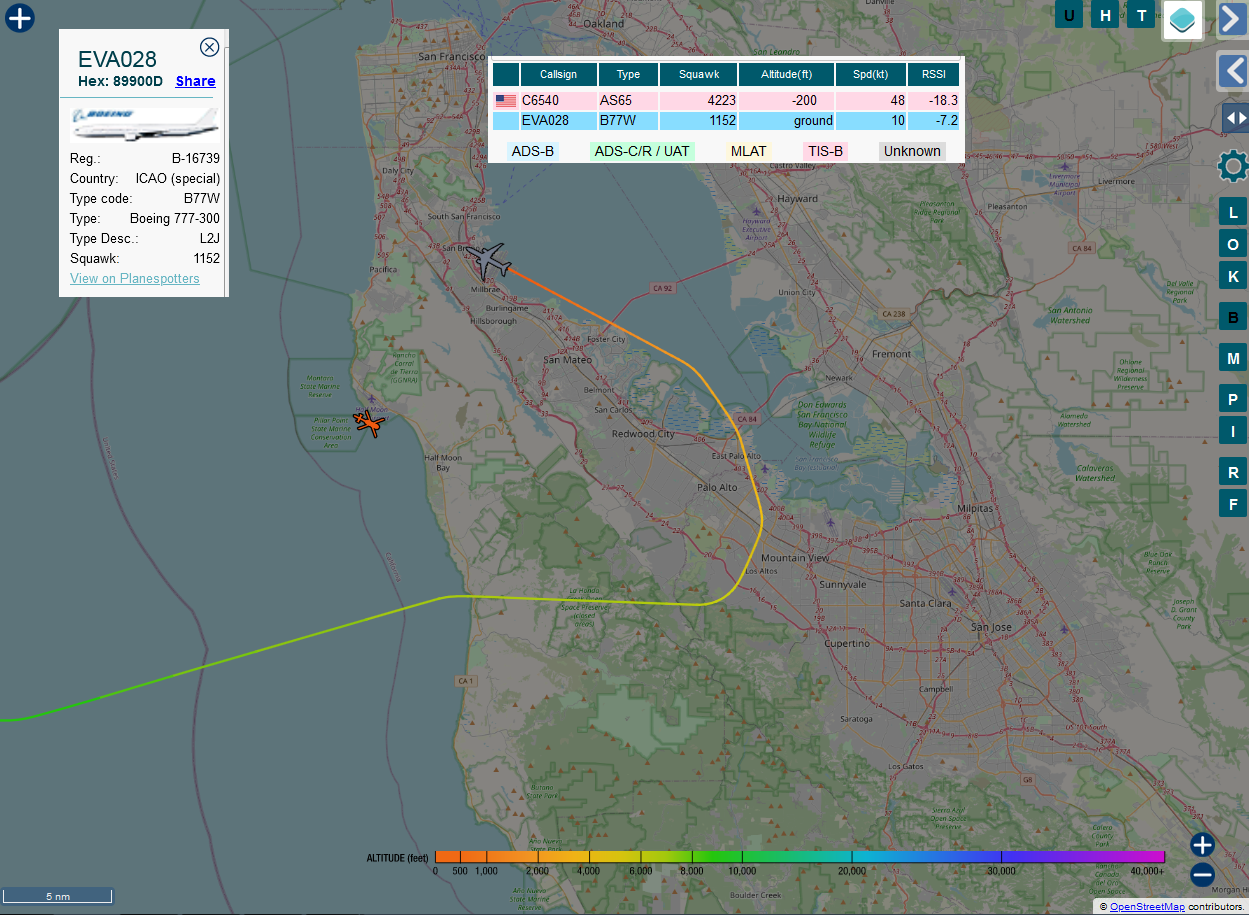
Task: Click the 4223 squawk cell
Action: (698, 100)
